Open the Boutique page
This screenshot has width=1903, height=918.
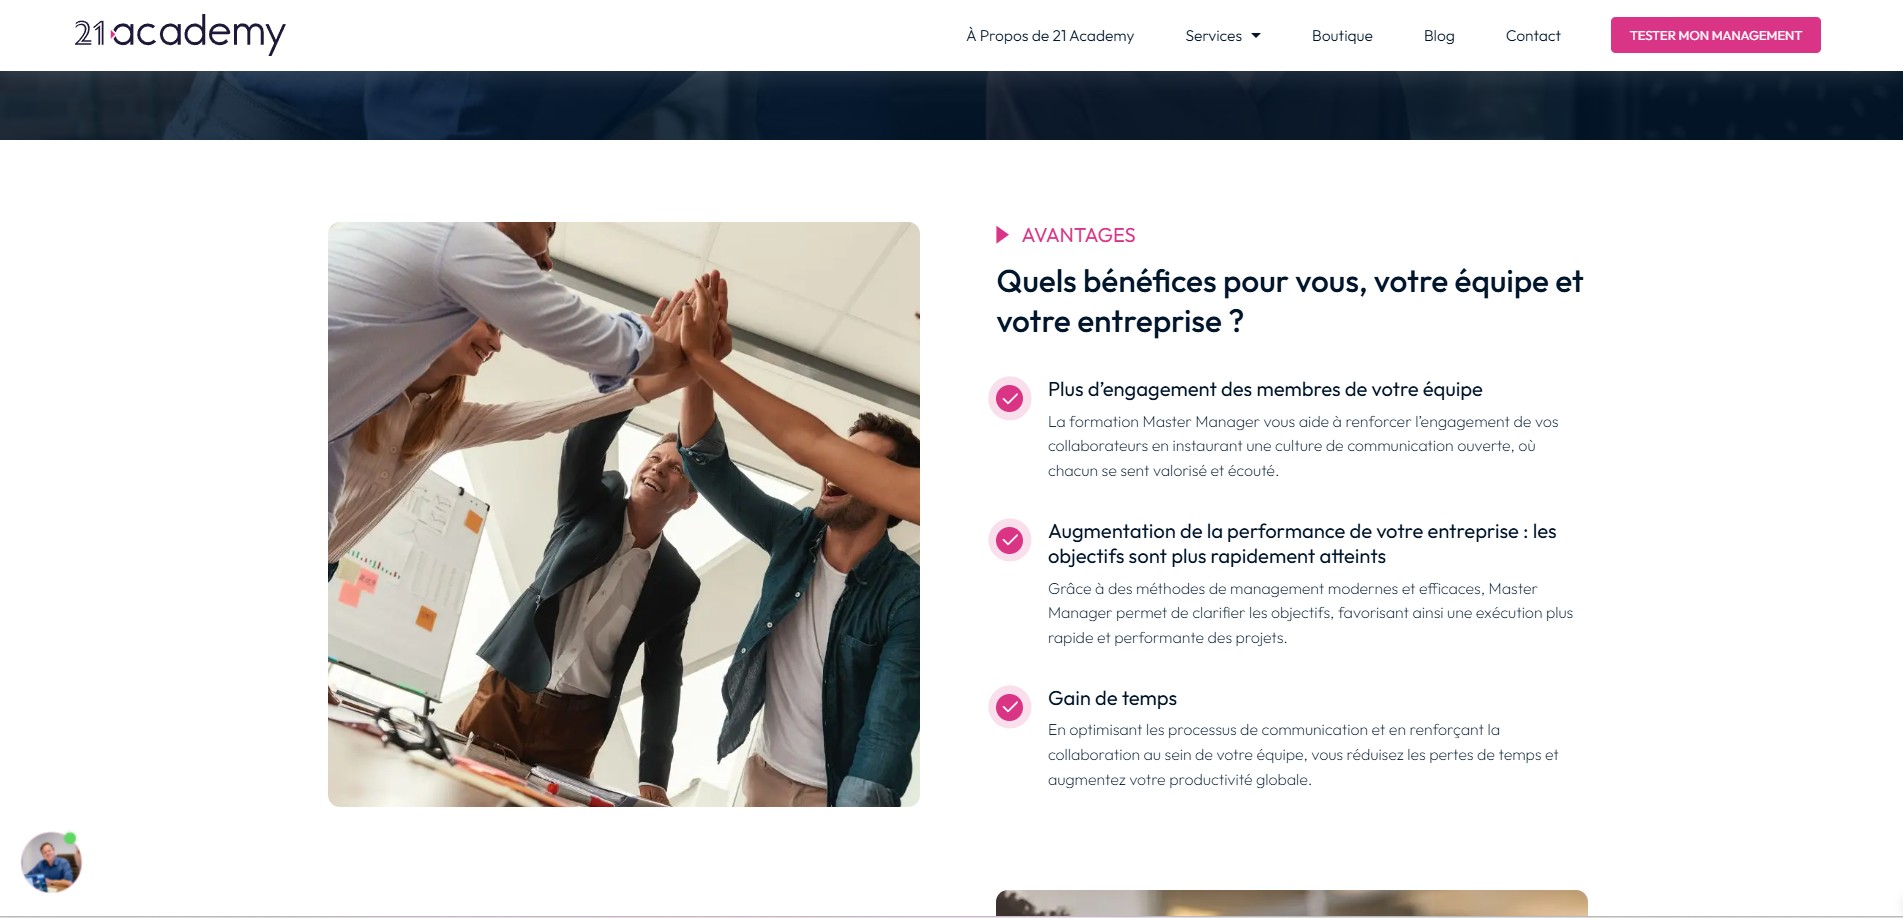[1342, 36]
